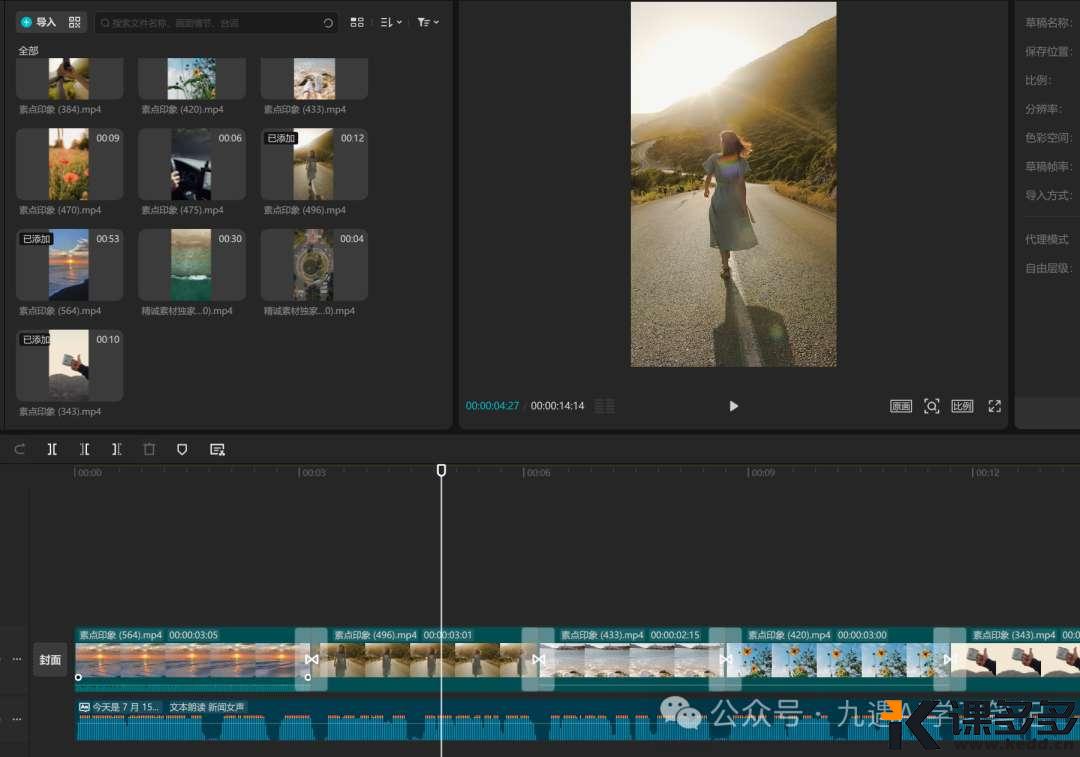Select the 文本朗读 新闻女声 audio clip
Image resolution: width=1080 pixels, height=757 pixels.
click(x=577, y=720)
